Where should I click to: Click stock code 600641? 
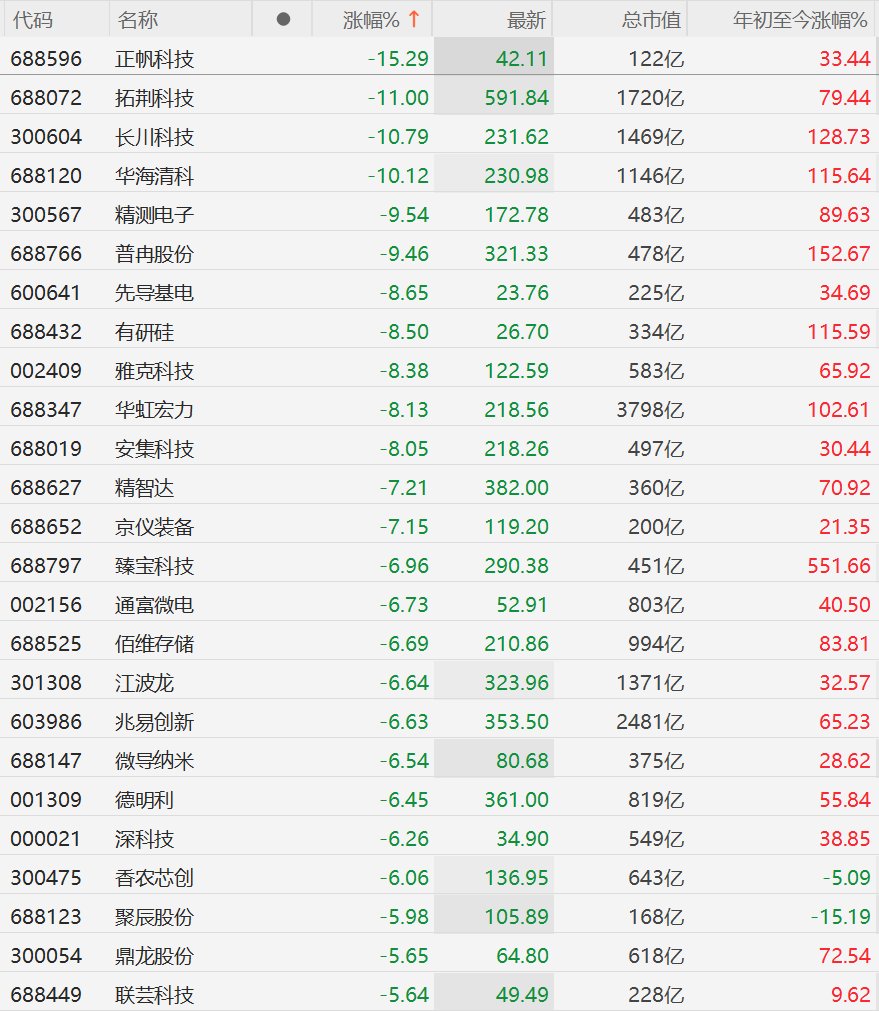pyautogui.click(x=46, y=293)
